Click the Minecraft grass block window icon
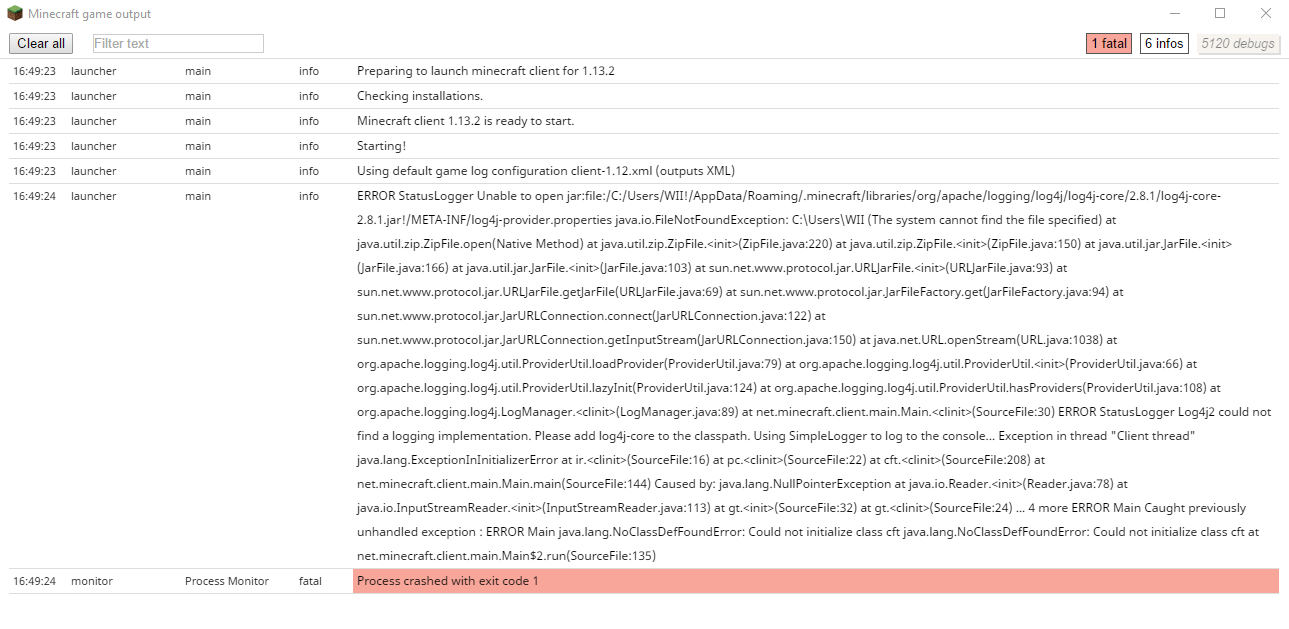The image size is (1289, 629). (15, 14)
